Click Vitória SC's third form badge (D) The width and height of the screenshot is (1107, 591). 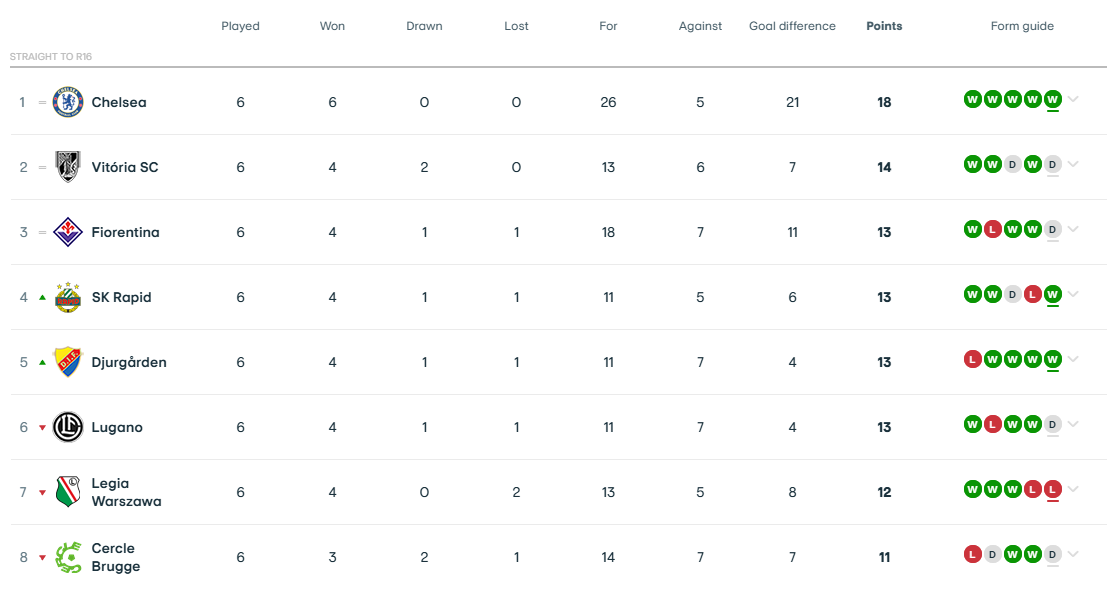[x=1012, y=165]
